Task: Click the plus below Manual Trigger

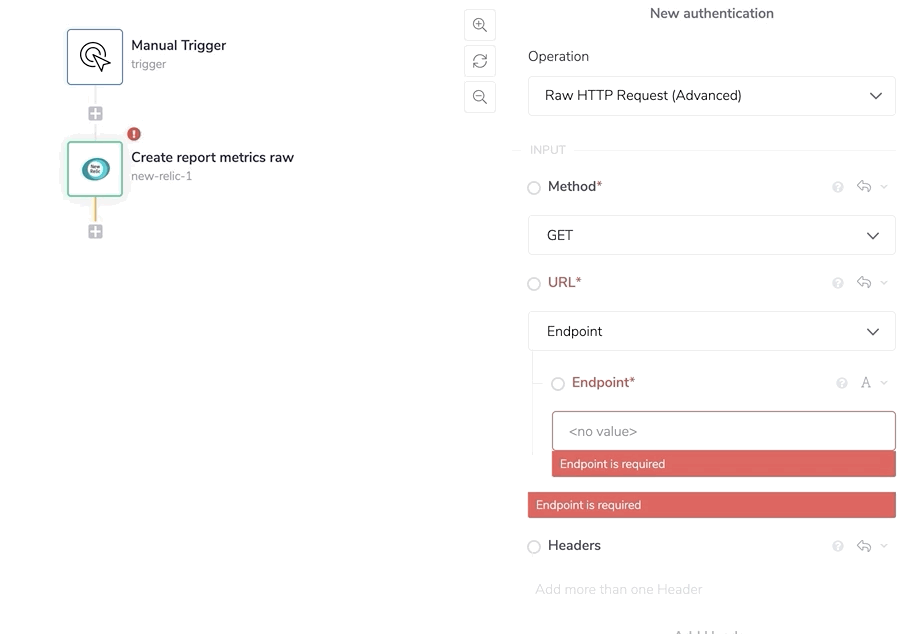Action: coord(95,113)
